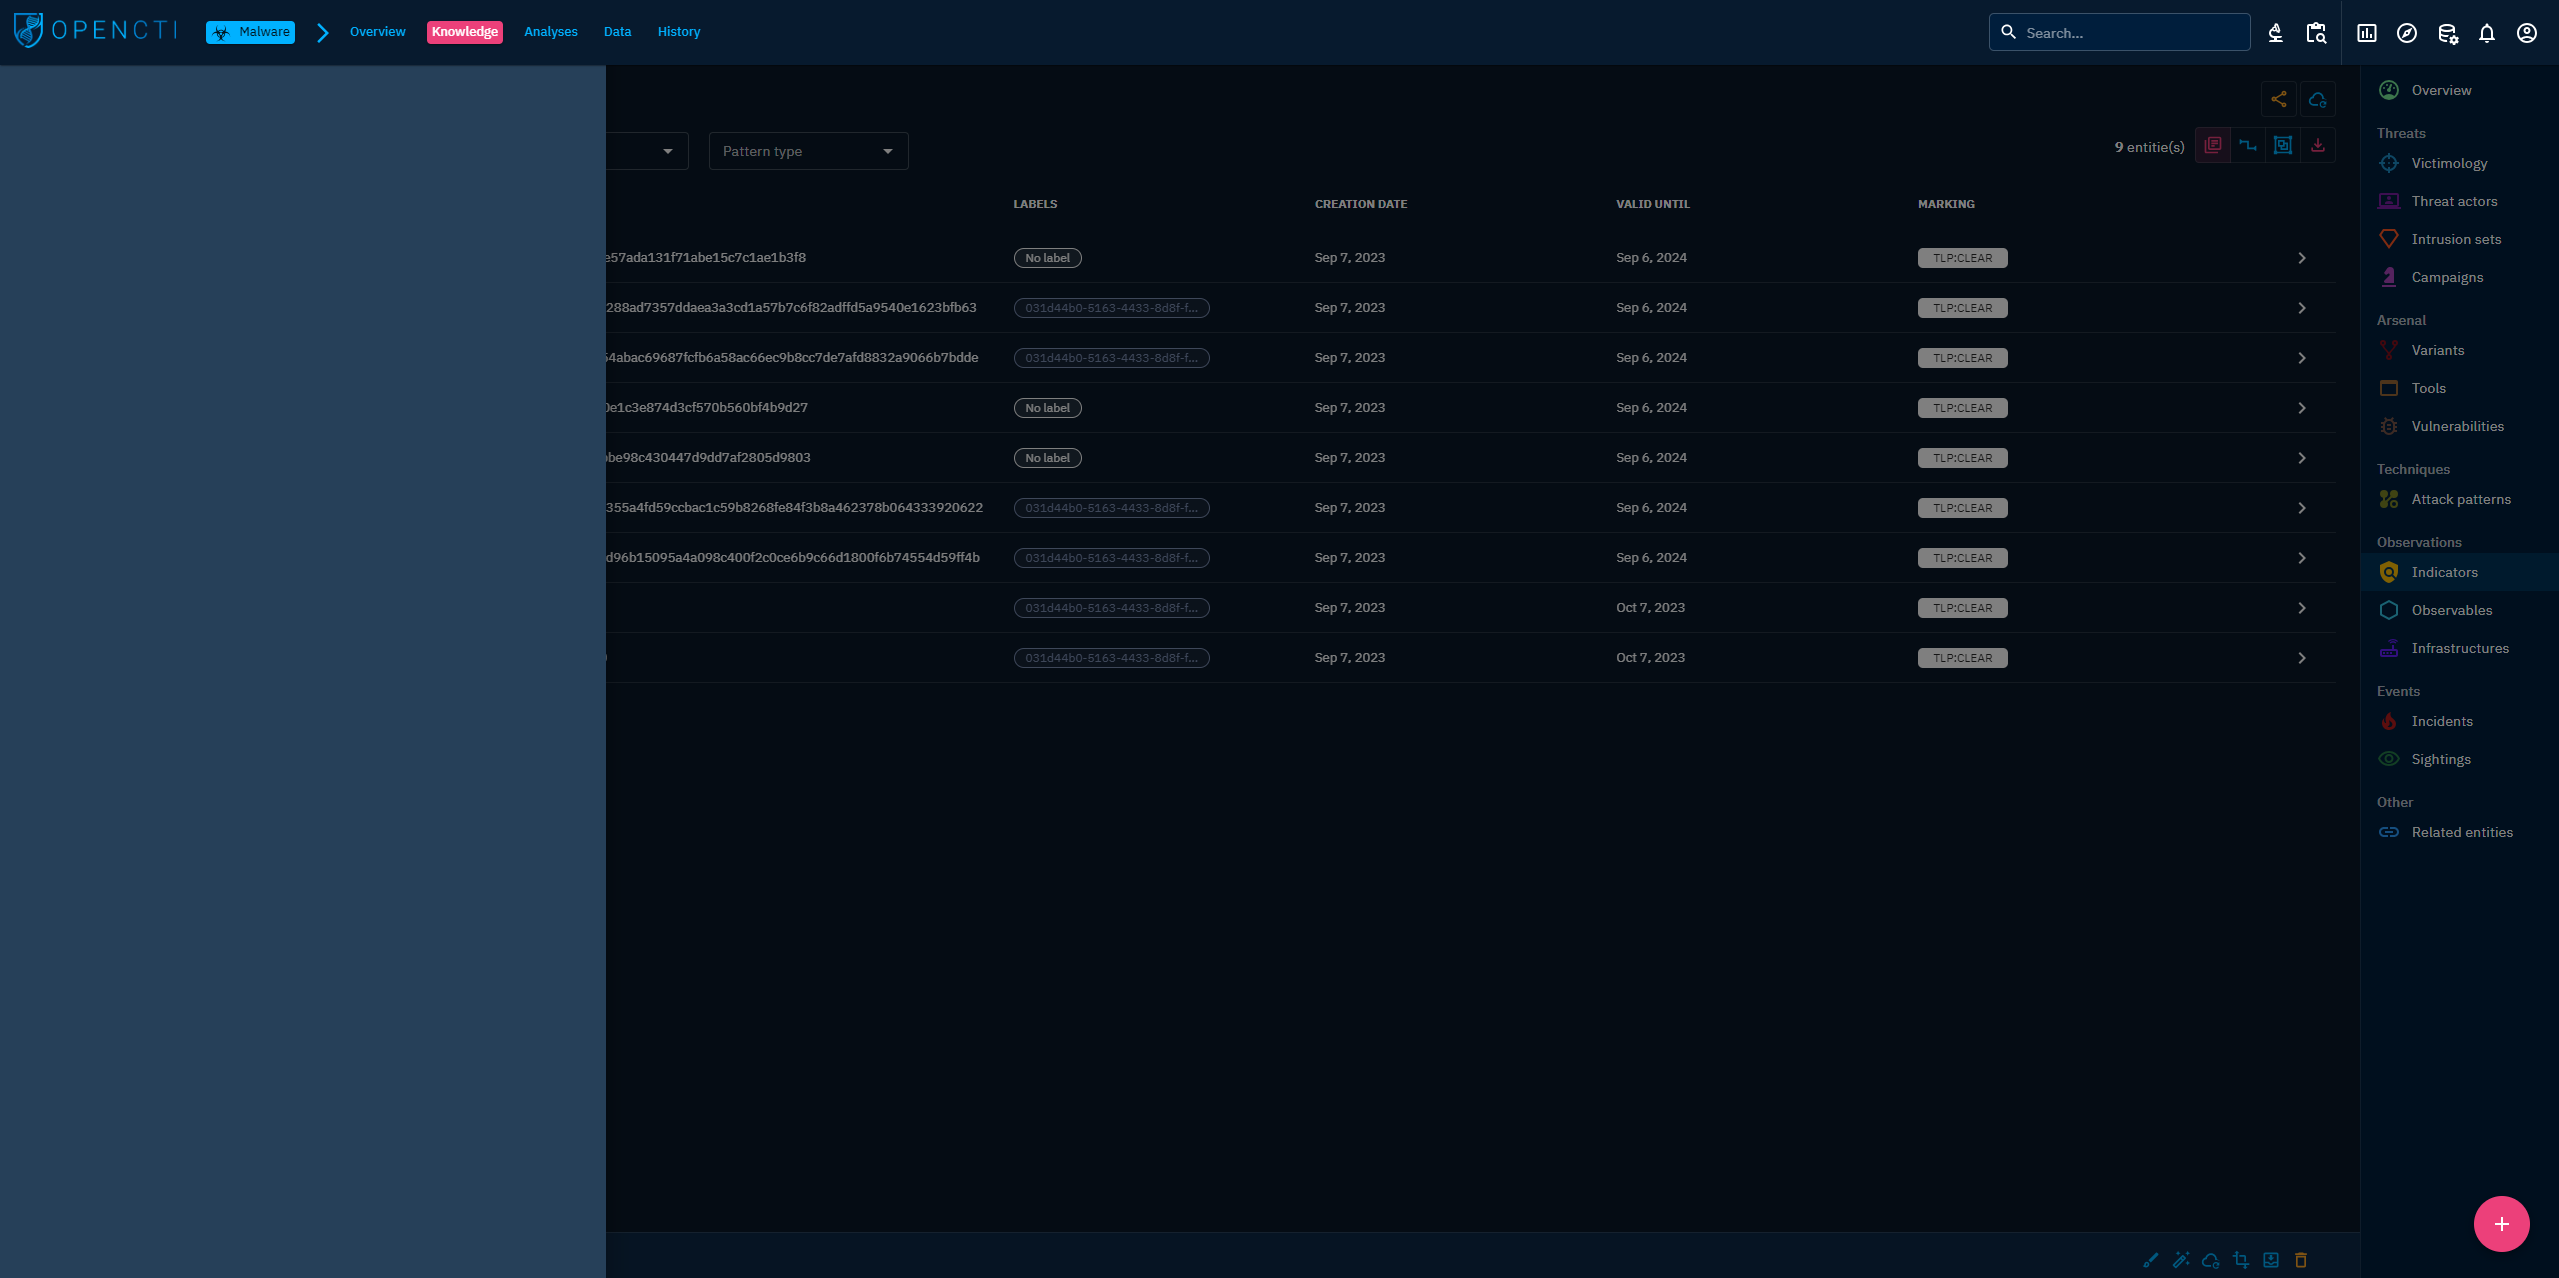Click the pink add plus button
Screen dimensions: 2559x1278
pos(2501,1224)
